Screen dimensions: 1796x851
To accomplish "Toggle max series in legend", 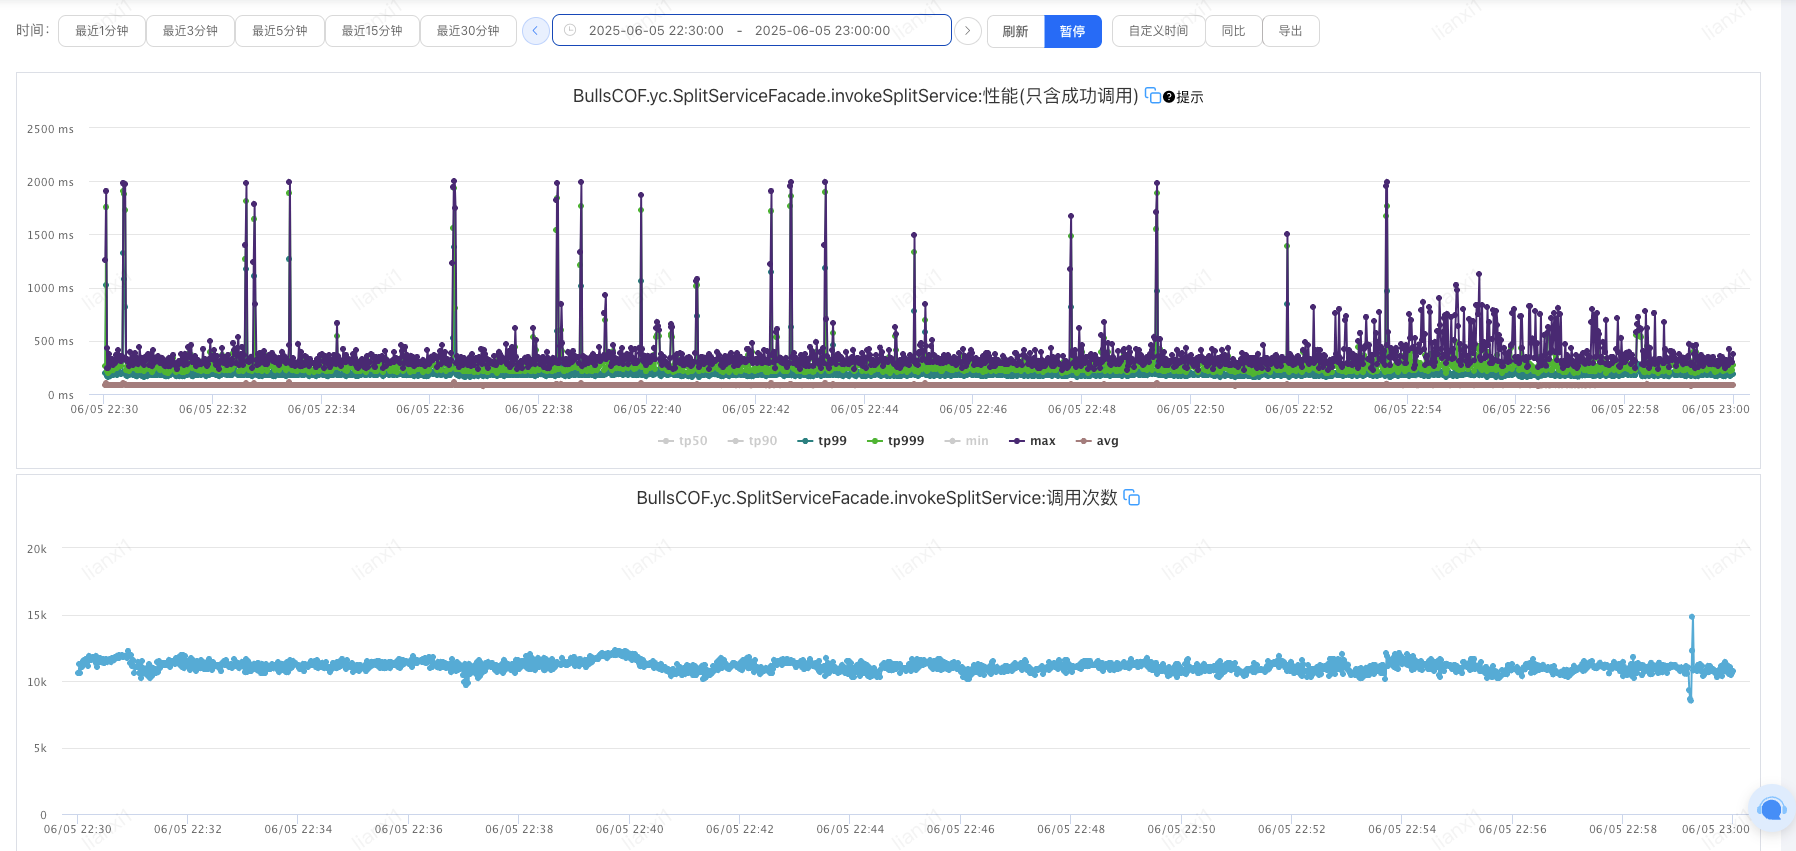I will click(x=1032, y=441).
